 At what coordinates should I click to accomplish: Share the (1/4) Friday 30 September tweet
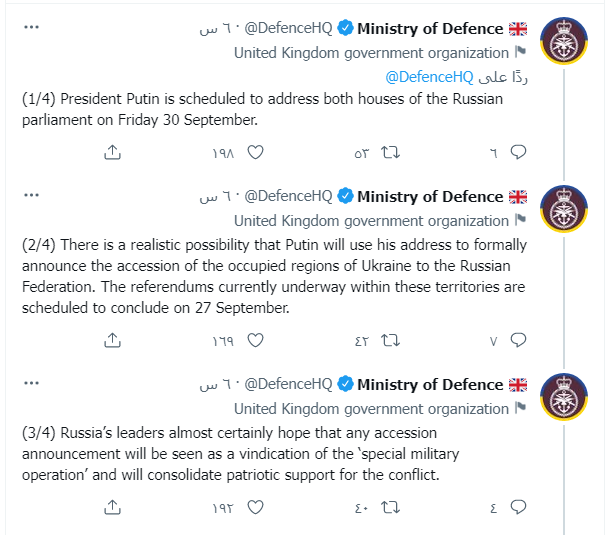(113, 152)
